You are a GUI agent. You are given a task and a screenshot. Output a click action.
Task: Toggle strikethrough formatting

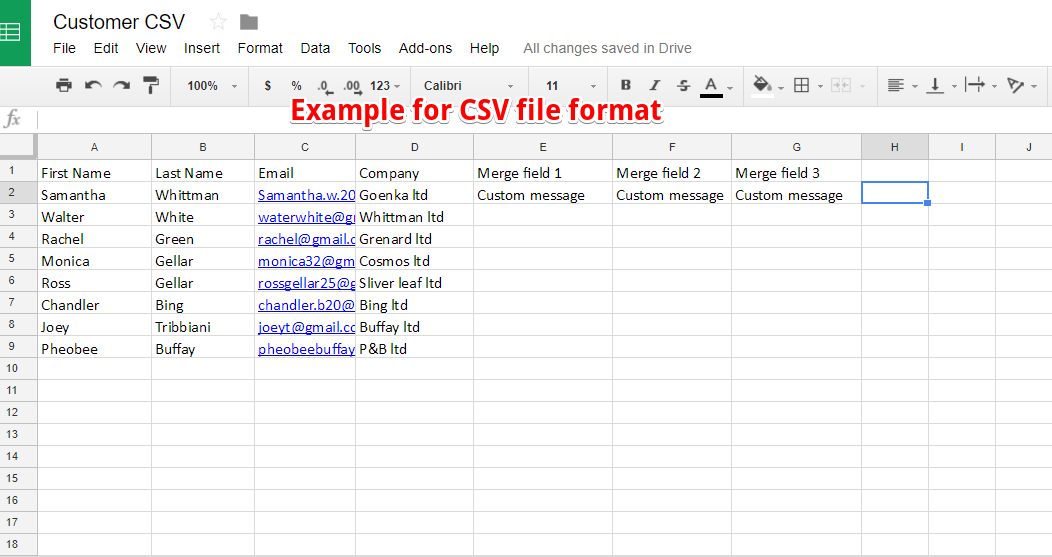coord(683,85)
